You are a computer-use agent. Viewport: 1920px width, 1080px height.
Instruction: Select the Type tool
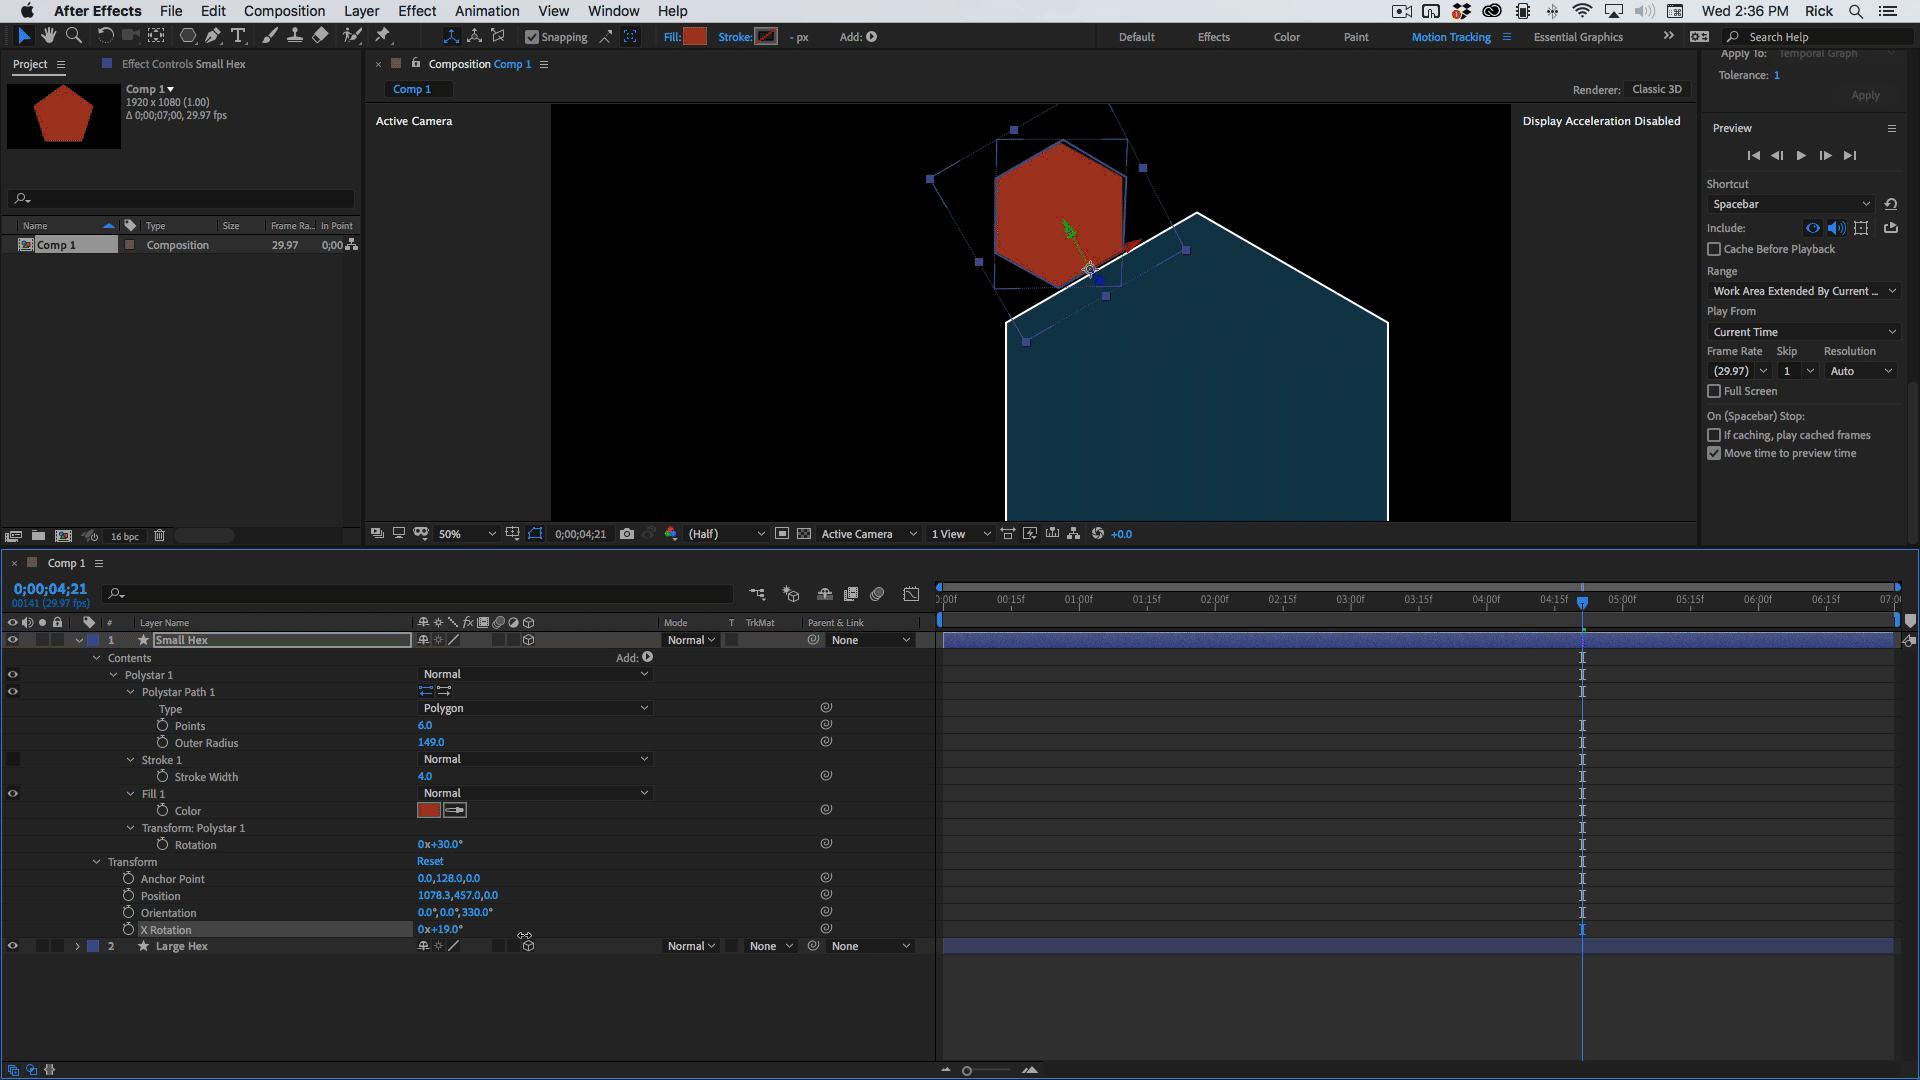[238, 36]
